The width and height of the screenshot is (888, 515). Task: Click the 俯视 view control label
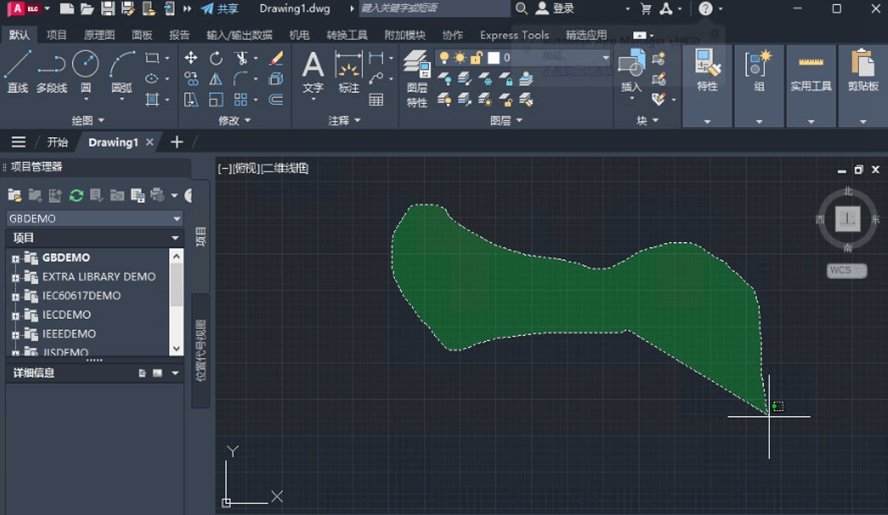coord(246,168)
